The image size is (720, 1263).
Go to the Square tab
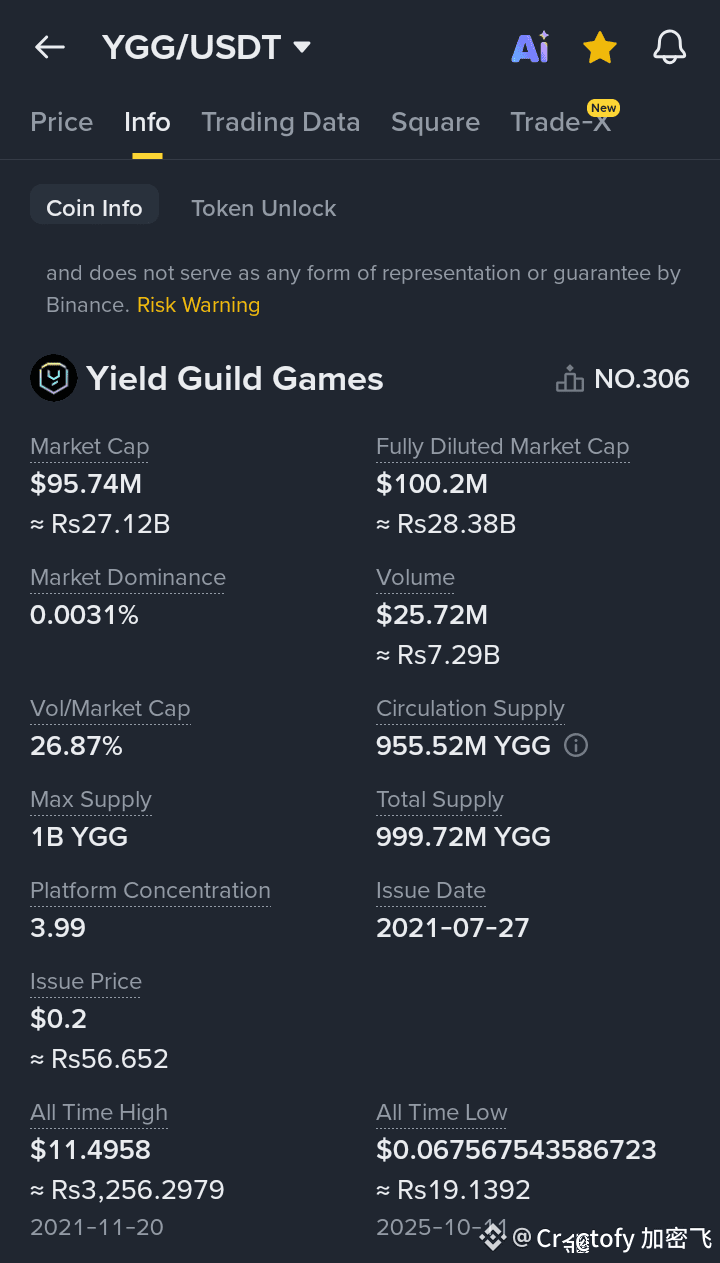point(435,122)
